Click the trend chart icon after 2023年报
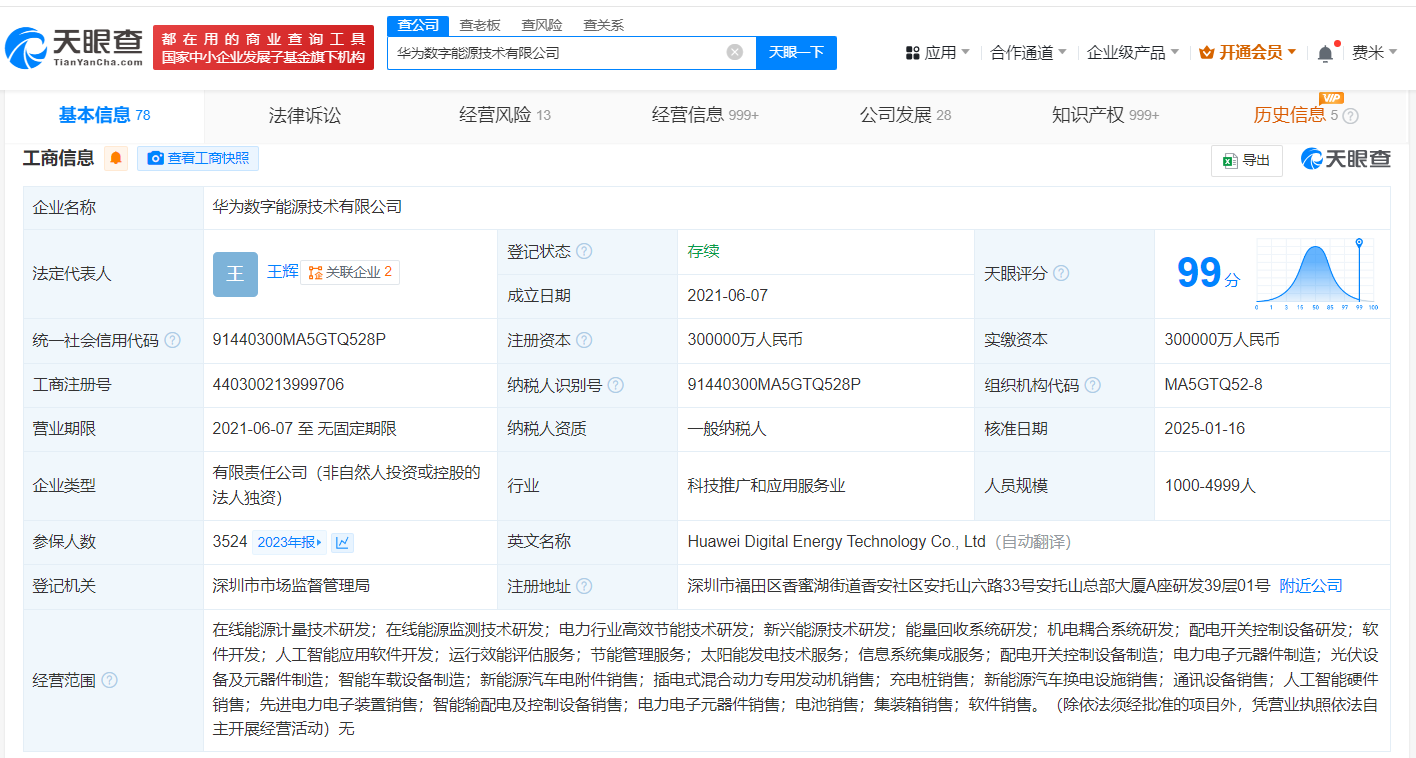1416x758 pixels. [341, 541]
